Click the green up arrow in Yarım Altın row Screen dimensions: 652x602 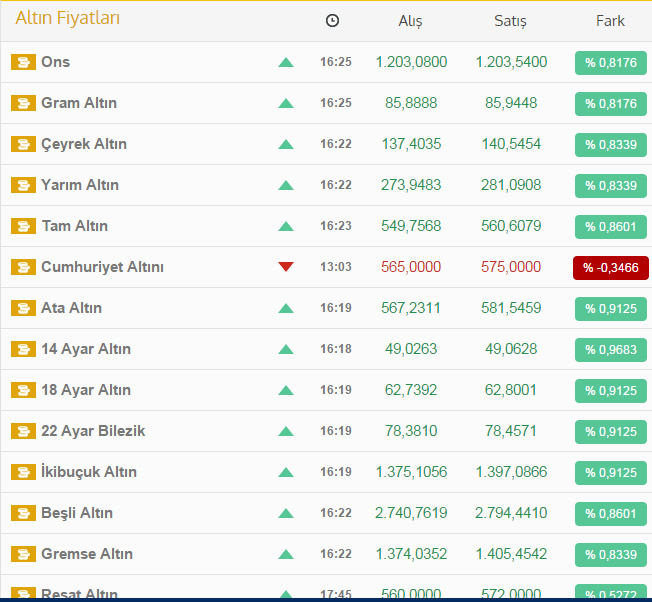[286, 185]
